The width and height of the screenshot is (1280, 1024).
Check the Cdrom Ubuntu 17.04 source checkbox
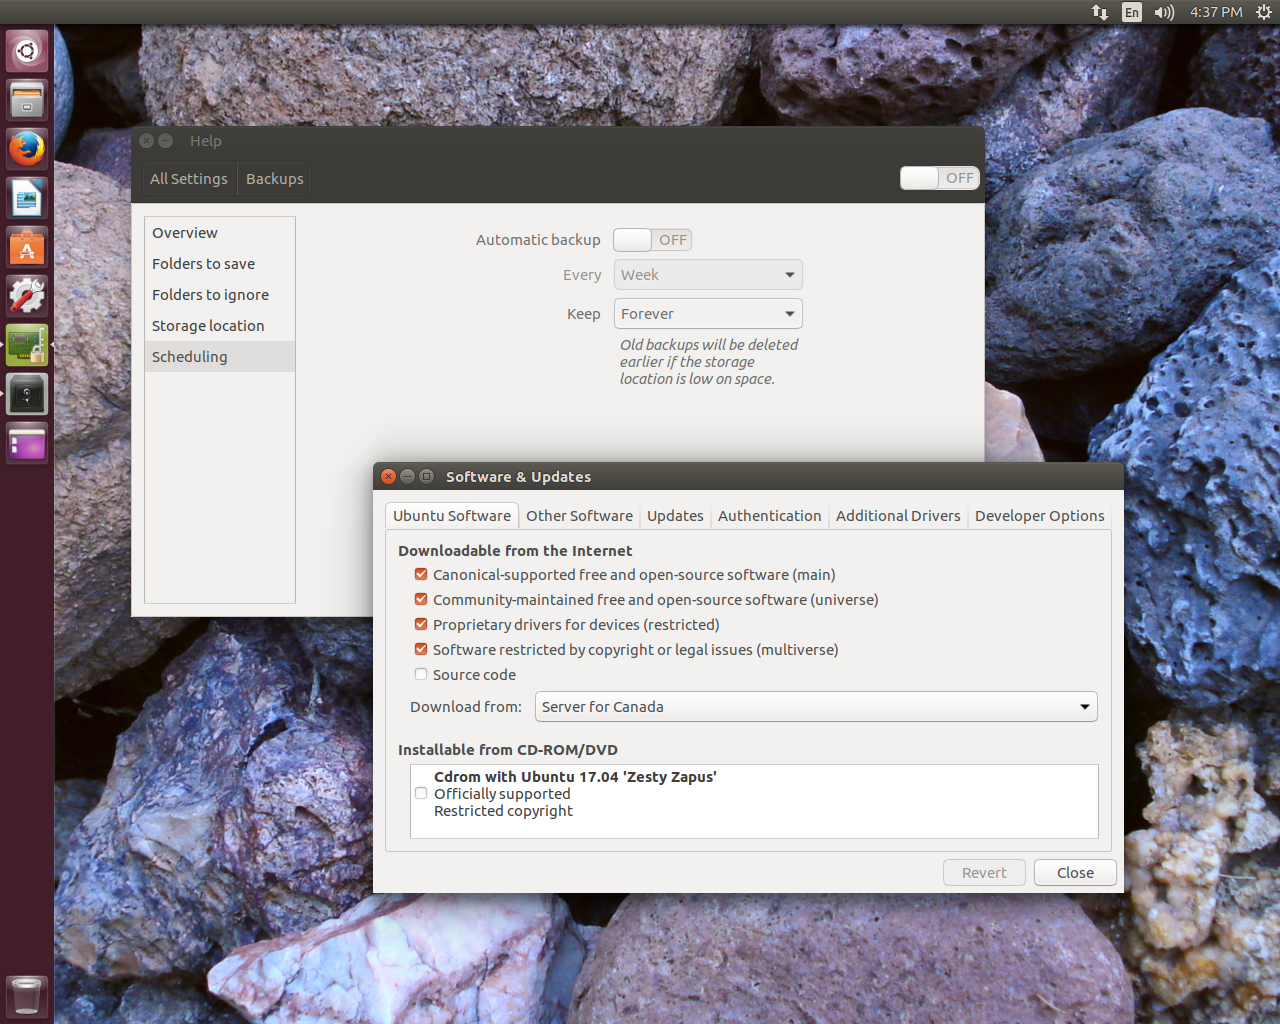pos(421,793)
